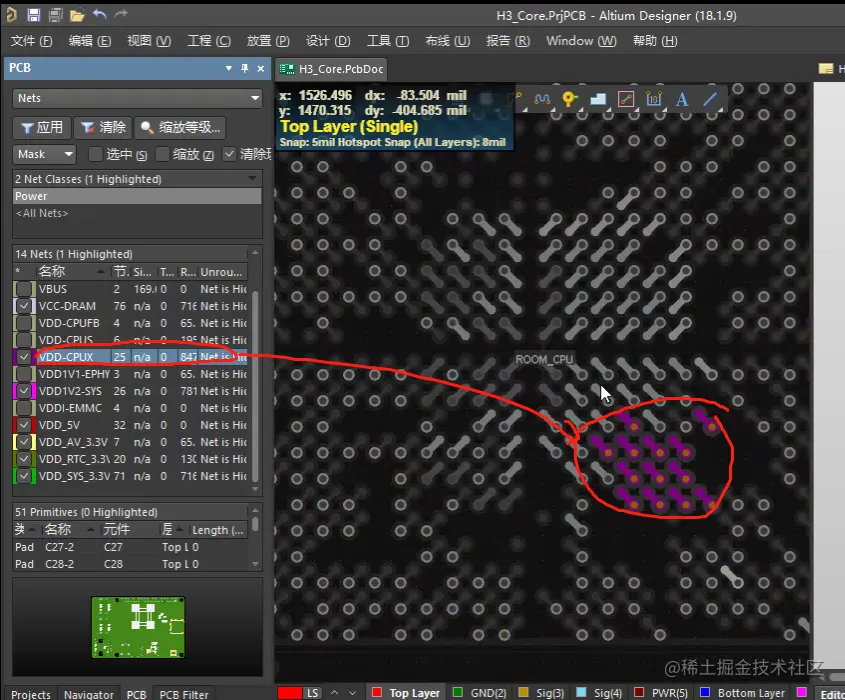Select the Bottom Layer tab
Screen dimensions: 845x700
click(x=744, y=693)
